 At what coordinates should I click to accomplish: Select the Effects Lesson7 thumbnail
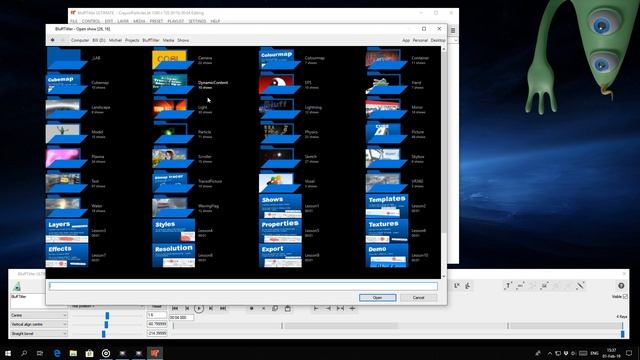pos(67,256)
